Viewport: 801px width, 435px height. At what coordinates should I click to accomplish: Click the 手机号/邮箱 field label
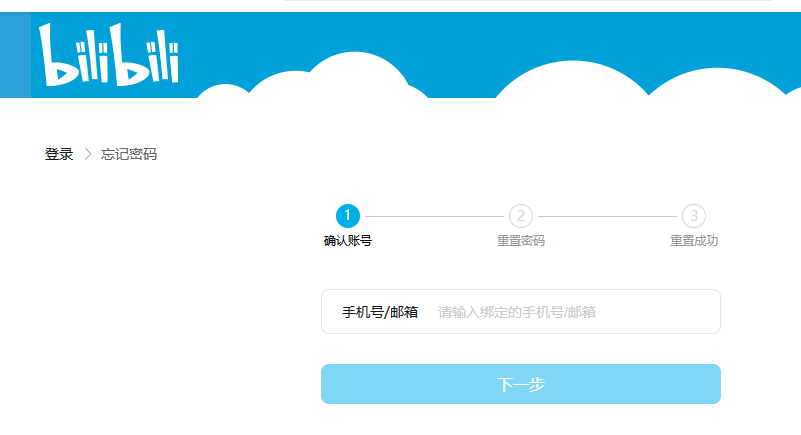click(380, 312)
